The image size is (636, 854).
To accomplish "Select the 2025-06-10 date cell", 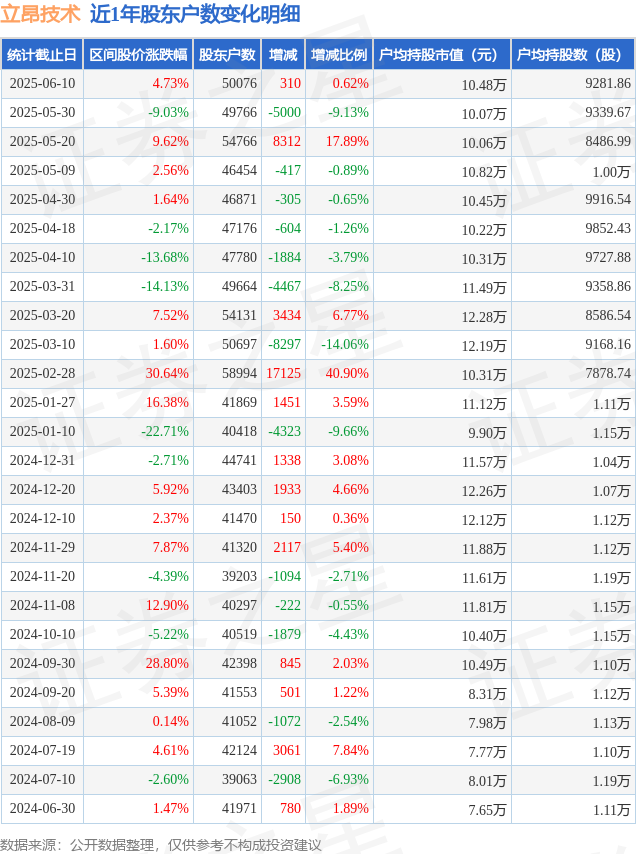I will click(42, 83).
